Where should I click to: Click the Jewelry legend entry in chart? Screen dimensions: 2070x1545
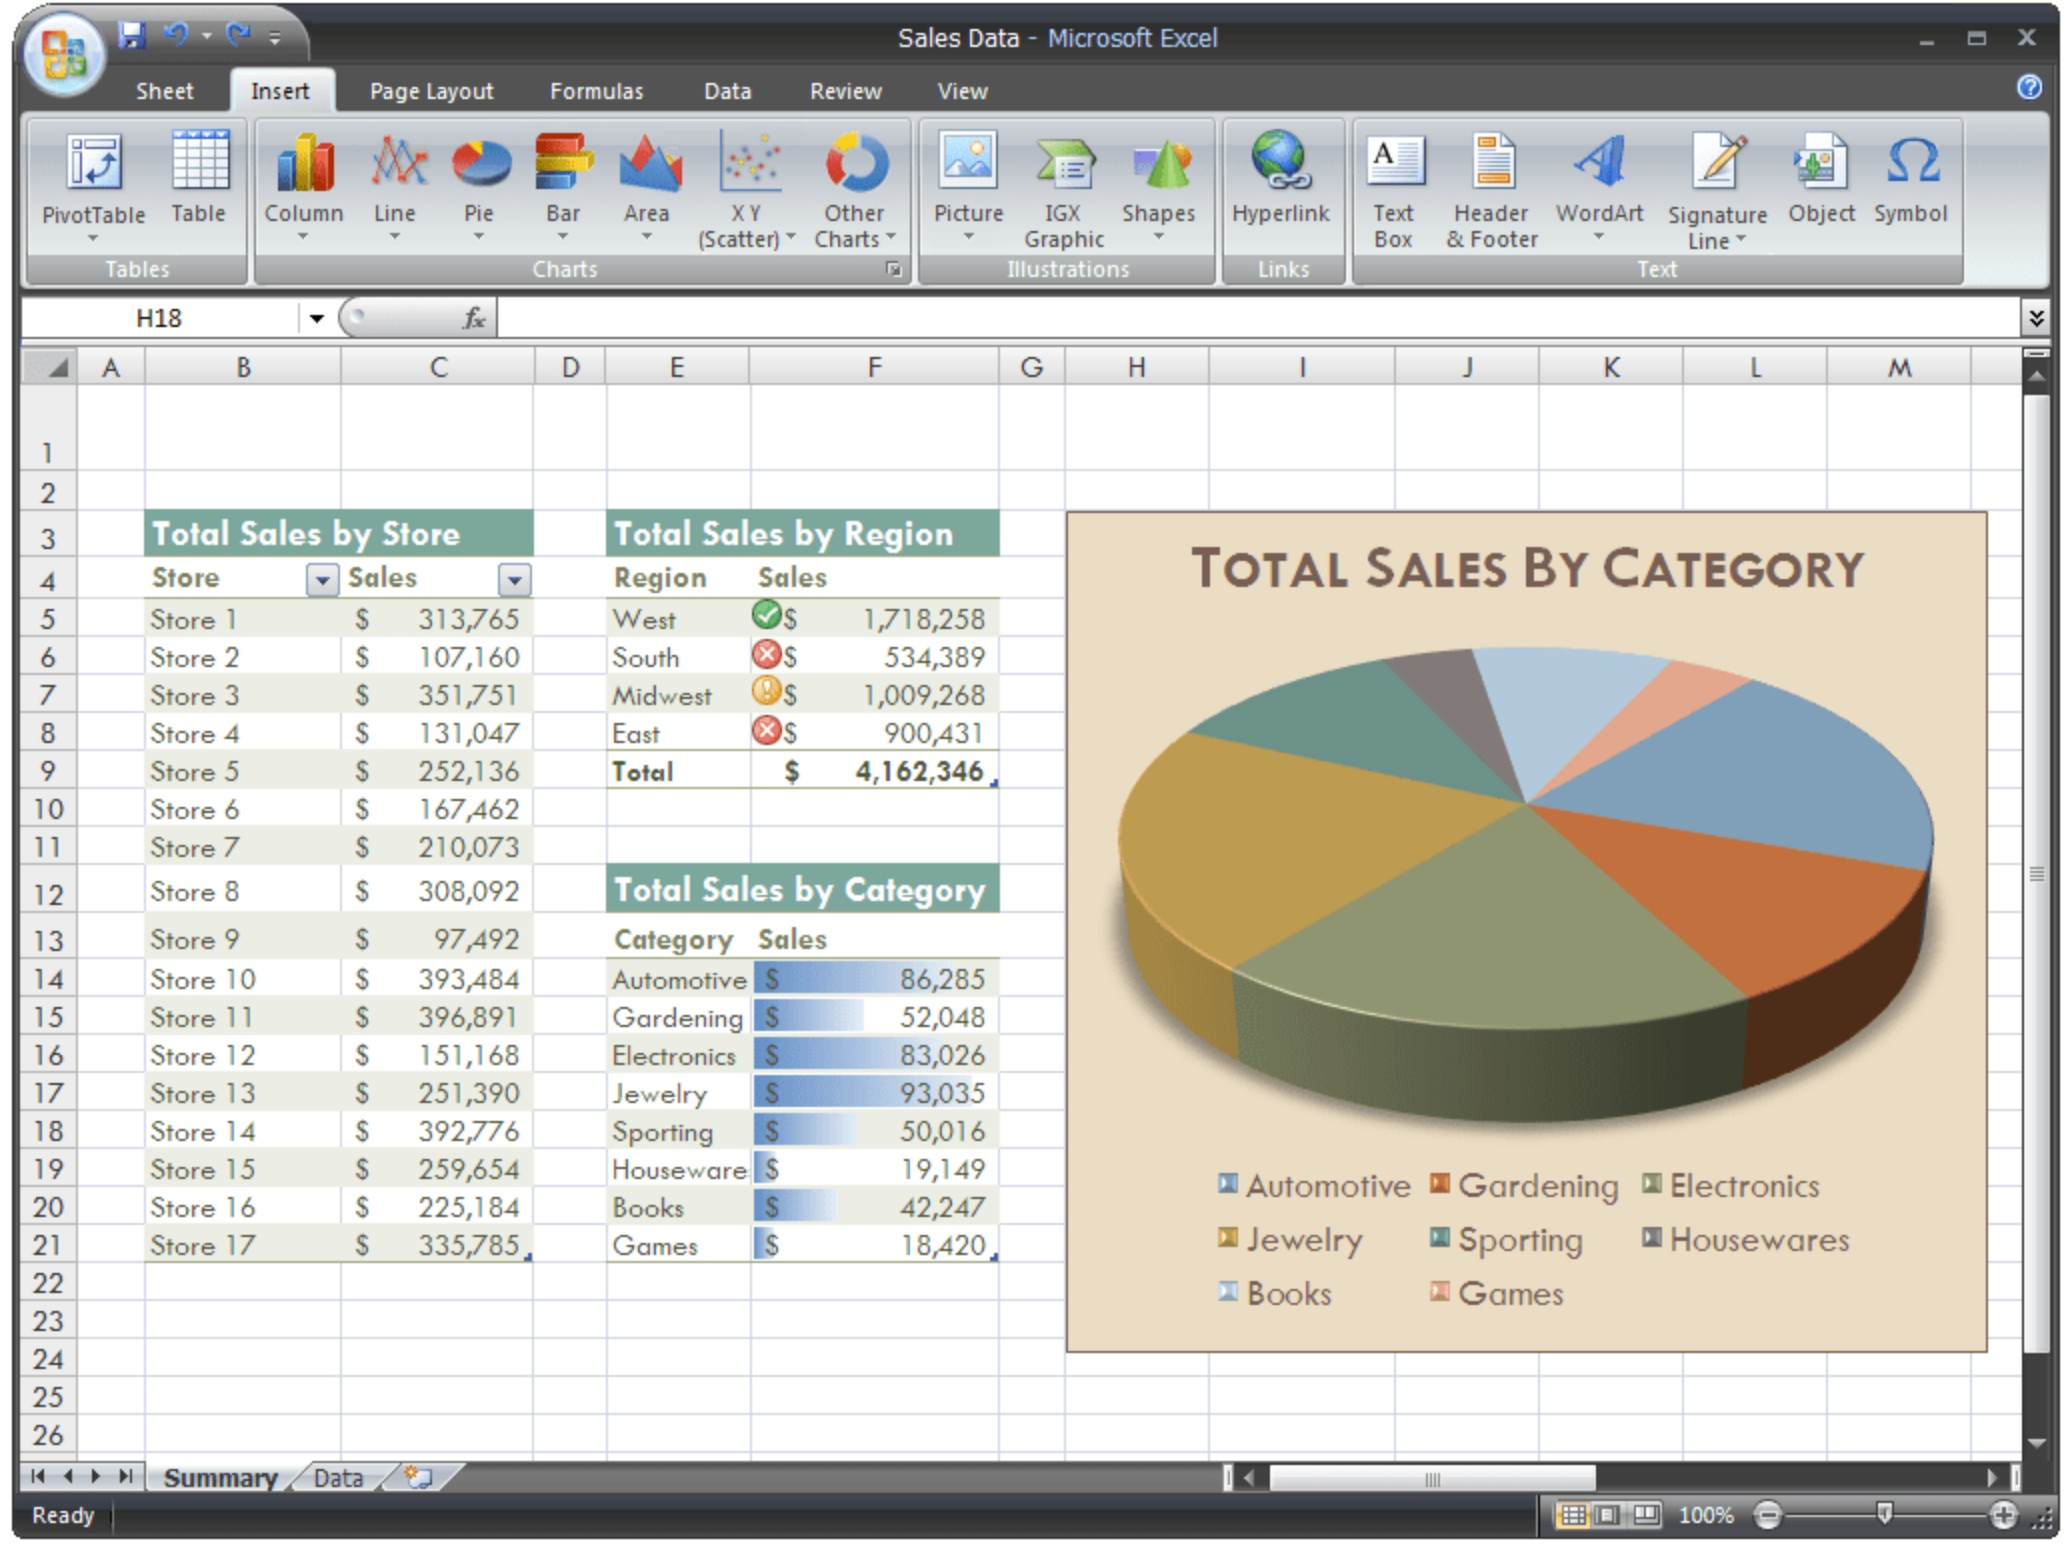(x=1290, y=1240)
